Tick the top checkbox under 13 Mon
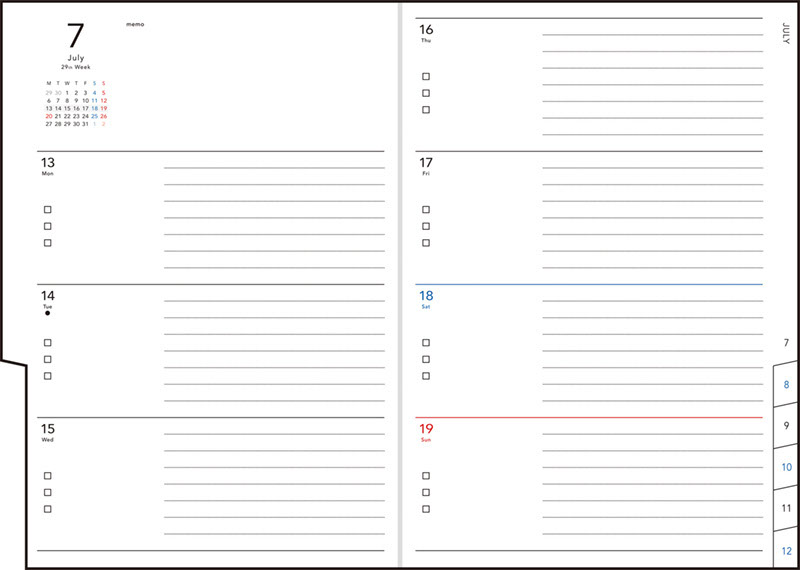 click(x=47, y=210)
